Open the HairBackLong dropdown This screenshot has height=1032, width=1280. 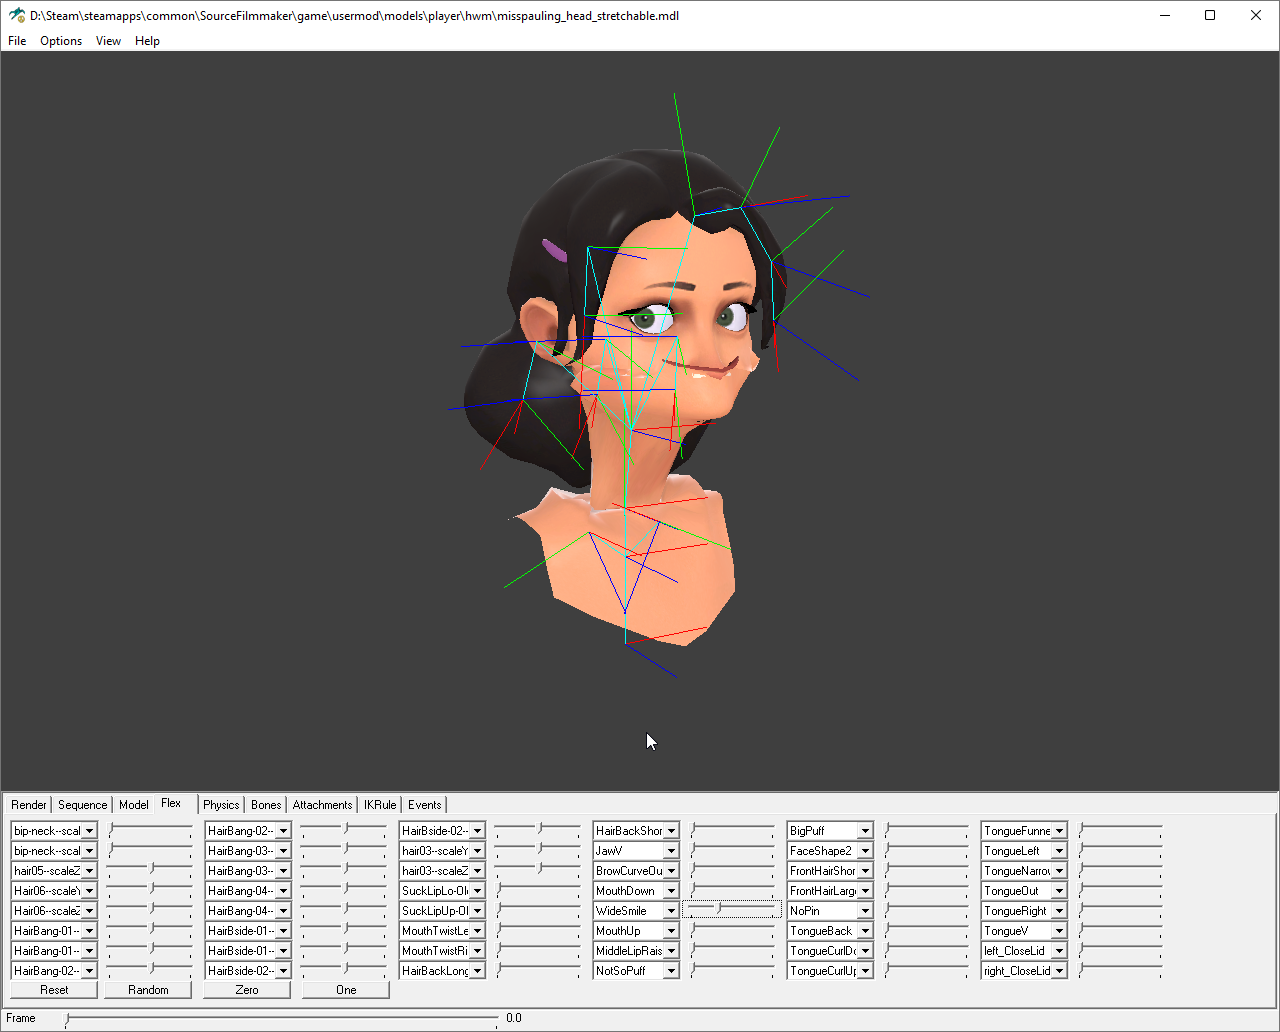click(x=477, y=971)
